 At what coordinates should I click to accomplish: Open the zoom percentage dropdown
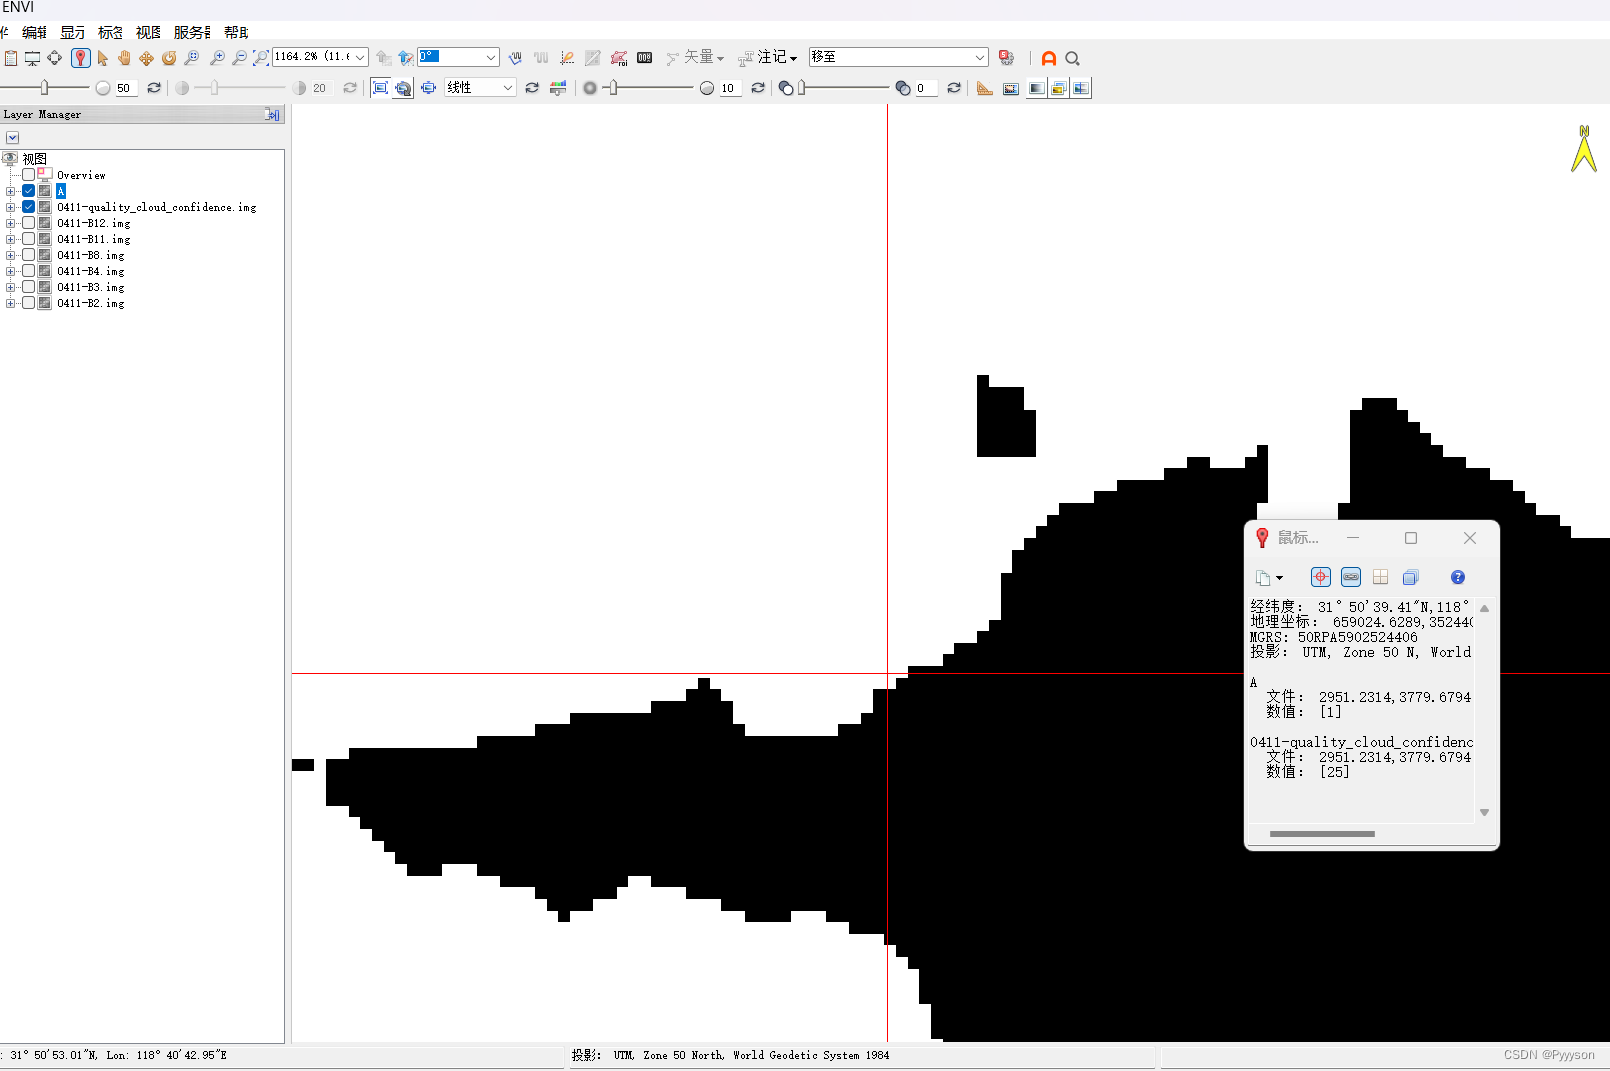[x=360, y=57]
